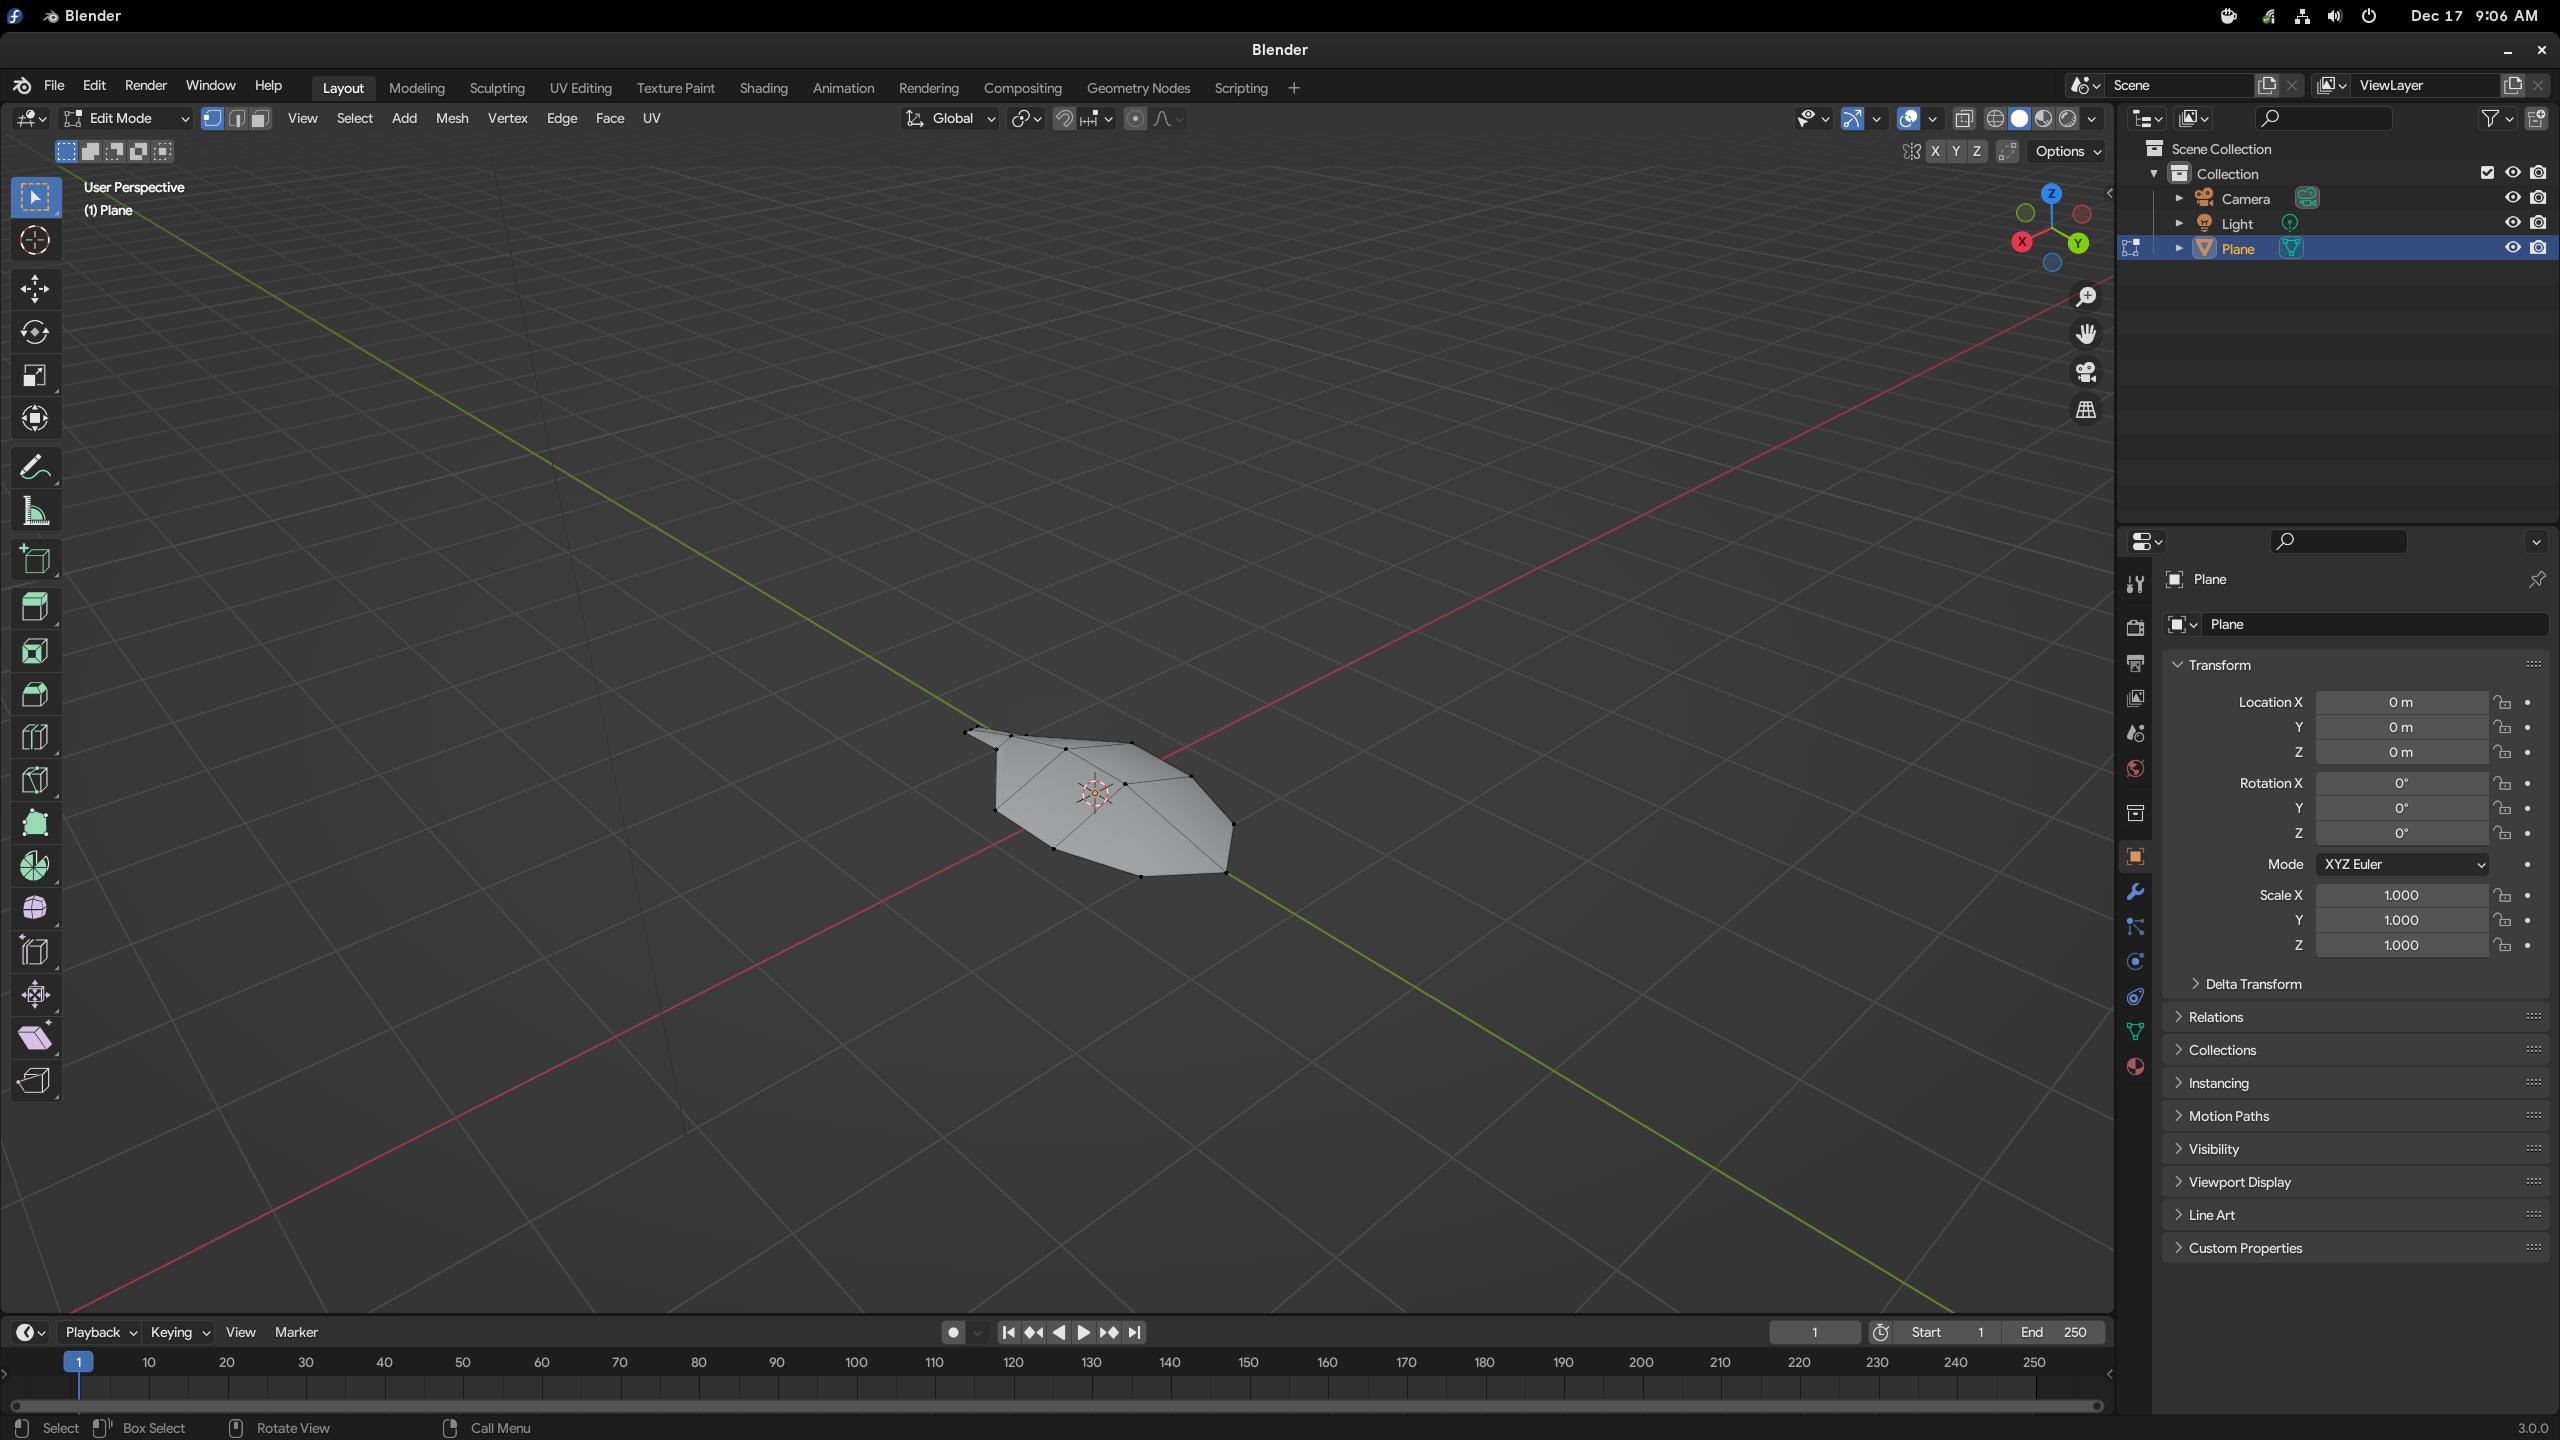Select the Loop Cut tool
2560x1440 pixels.
point(35,737)
